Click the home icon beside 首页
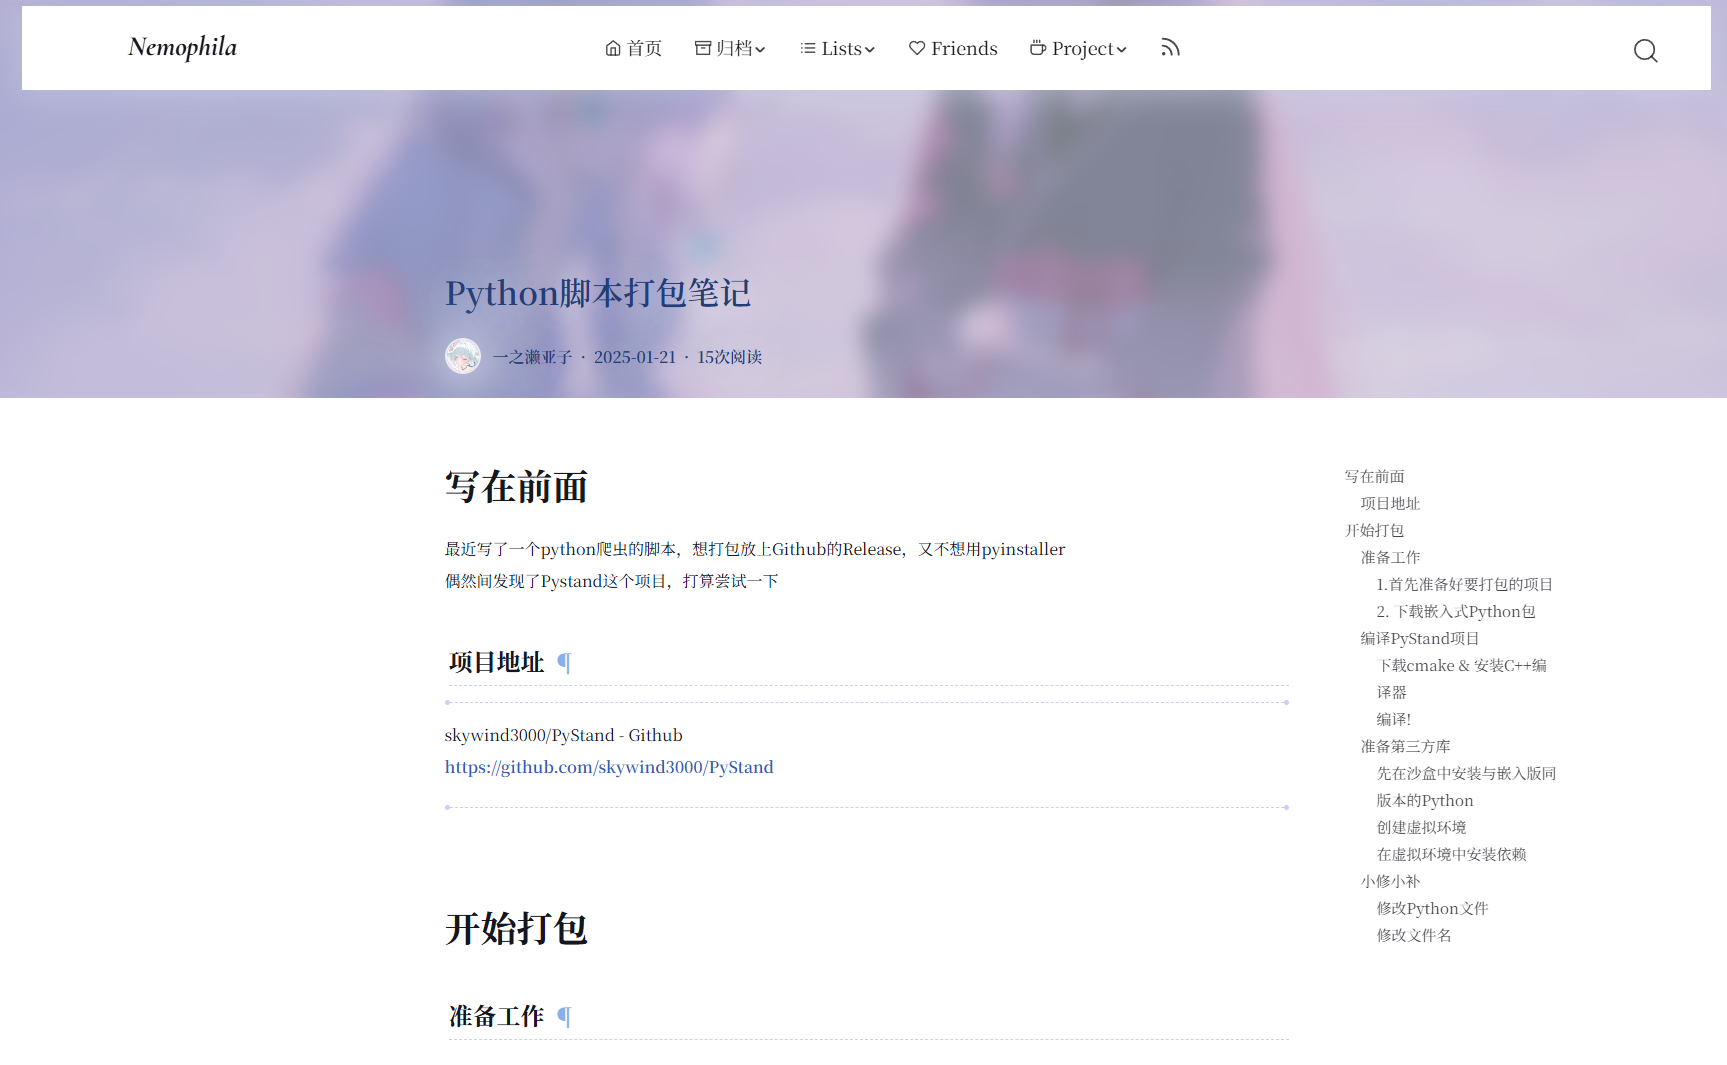1727x1065 pixels. tap(612, 47)
